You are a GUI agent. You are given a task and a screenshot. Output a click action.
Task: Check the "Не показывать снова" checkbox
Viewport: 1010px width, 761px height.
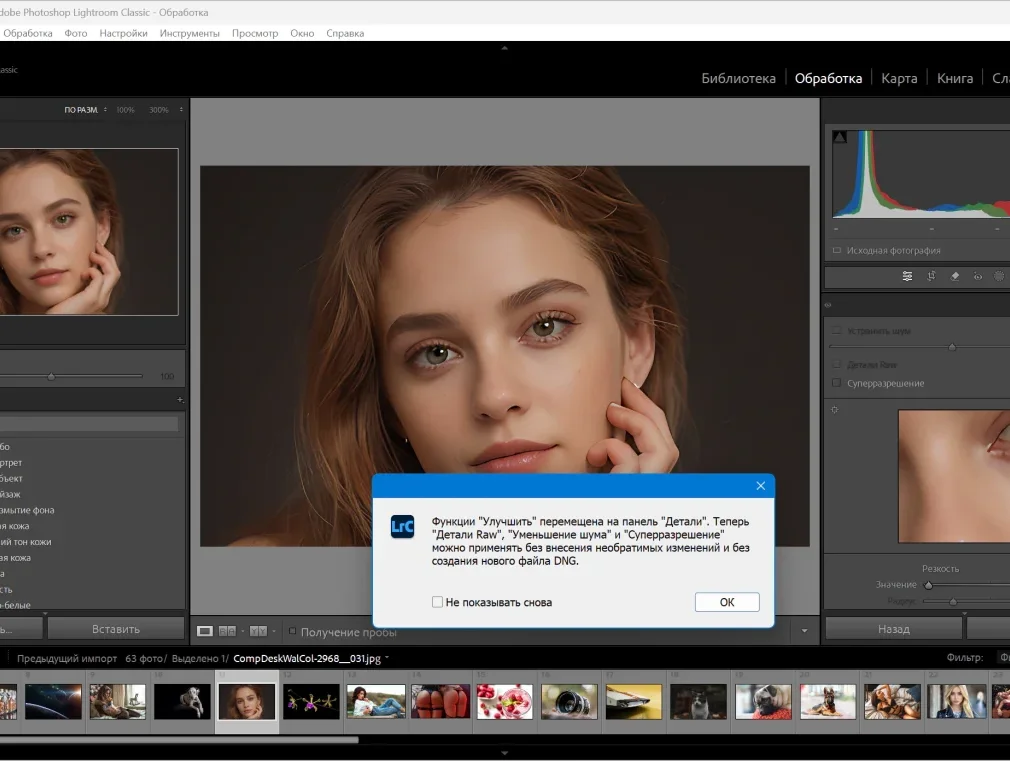437,602
